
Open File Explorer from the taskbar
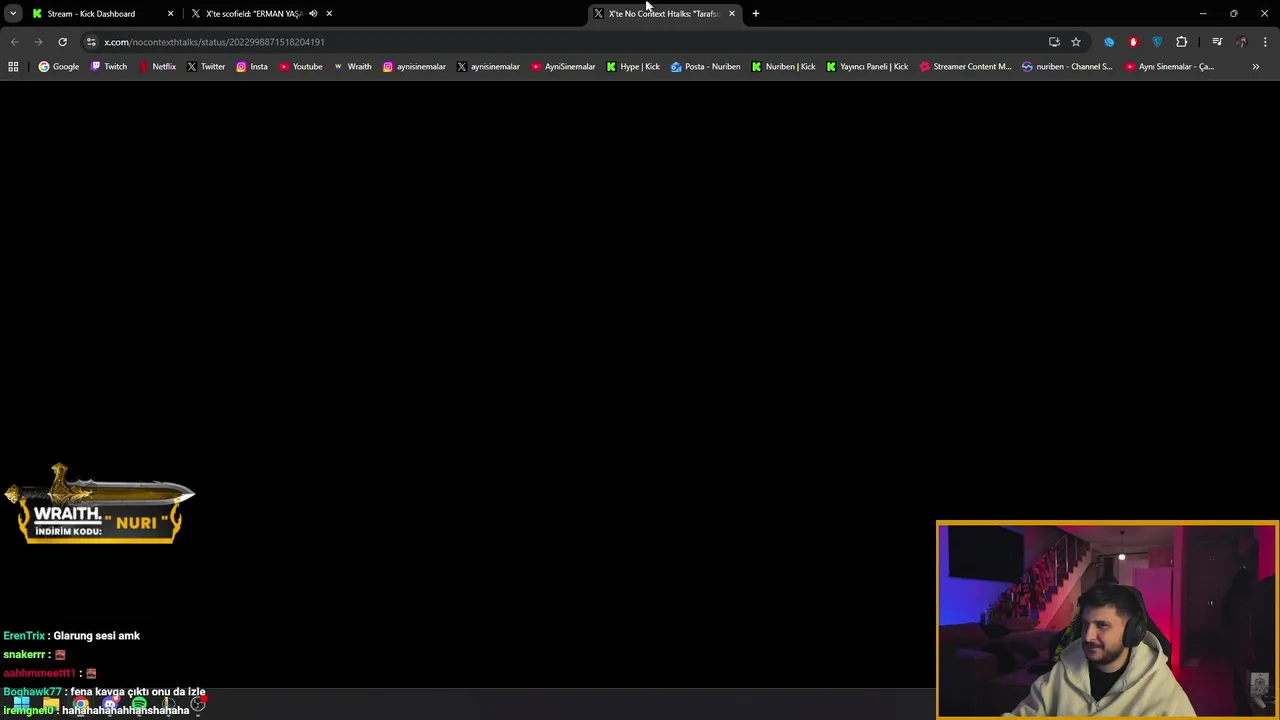pyautogui.click(x=51, y=705)
